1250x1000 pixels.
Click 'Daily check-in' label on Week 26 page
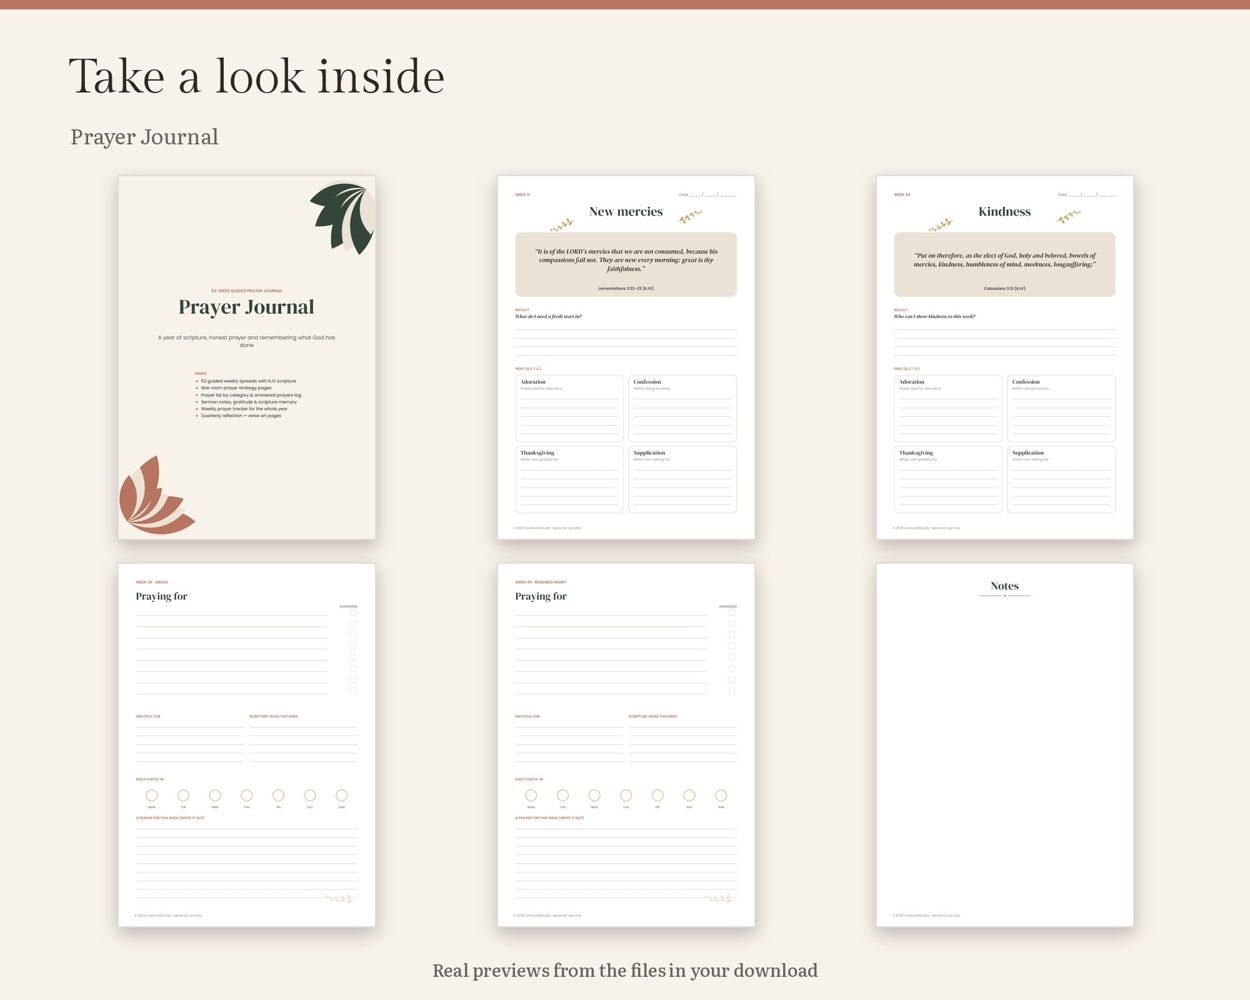(150, 779)
